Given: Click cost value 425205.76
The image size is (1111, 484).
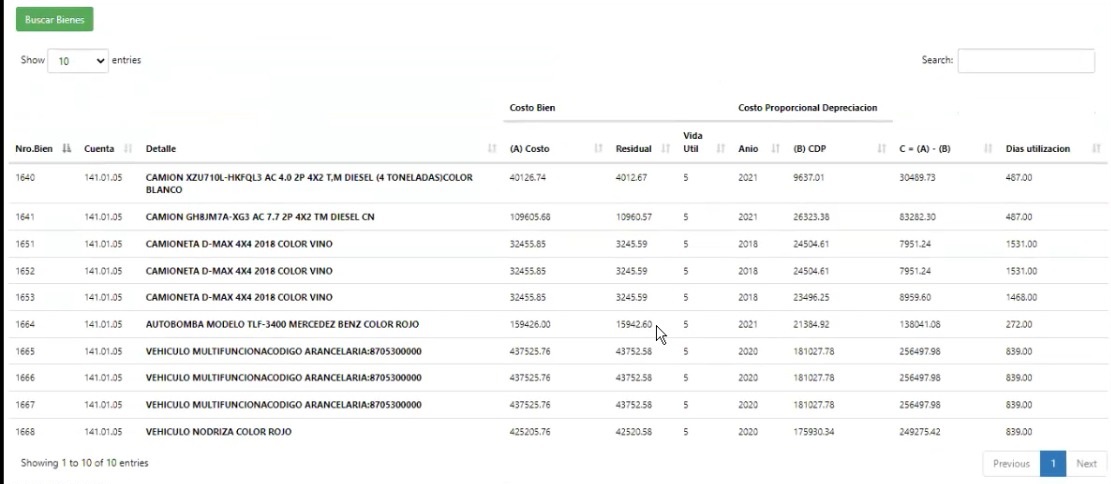Looking at the screenshot, I should tap(530, 432).
